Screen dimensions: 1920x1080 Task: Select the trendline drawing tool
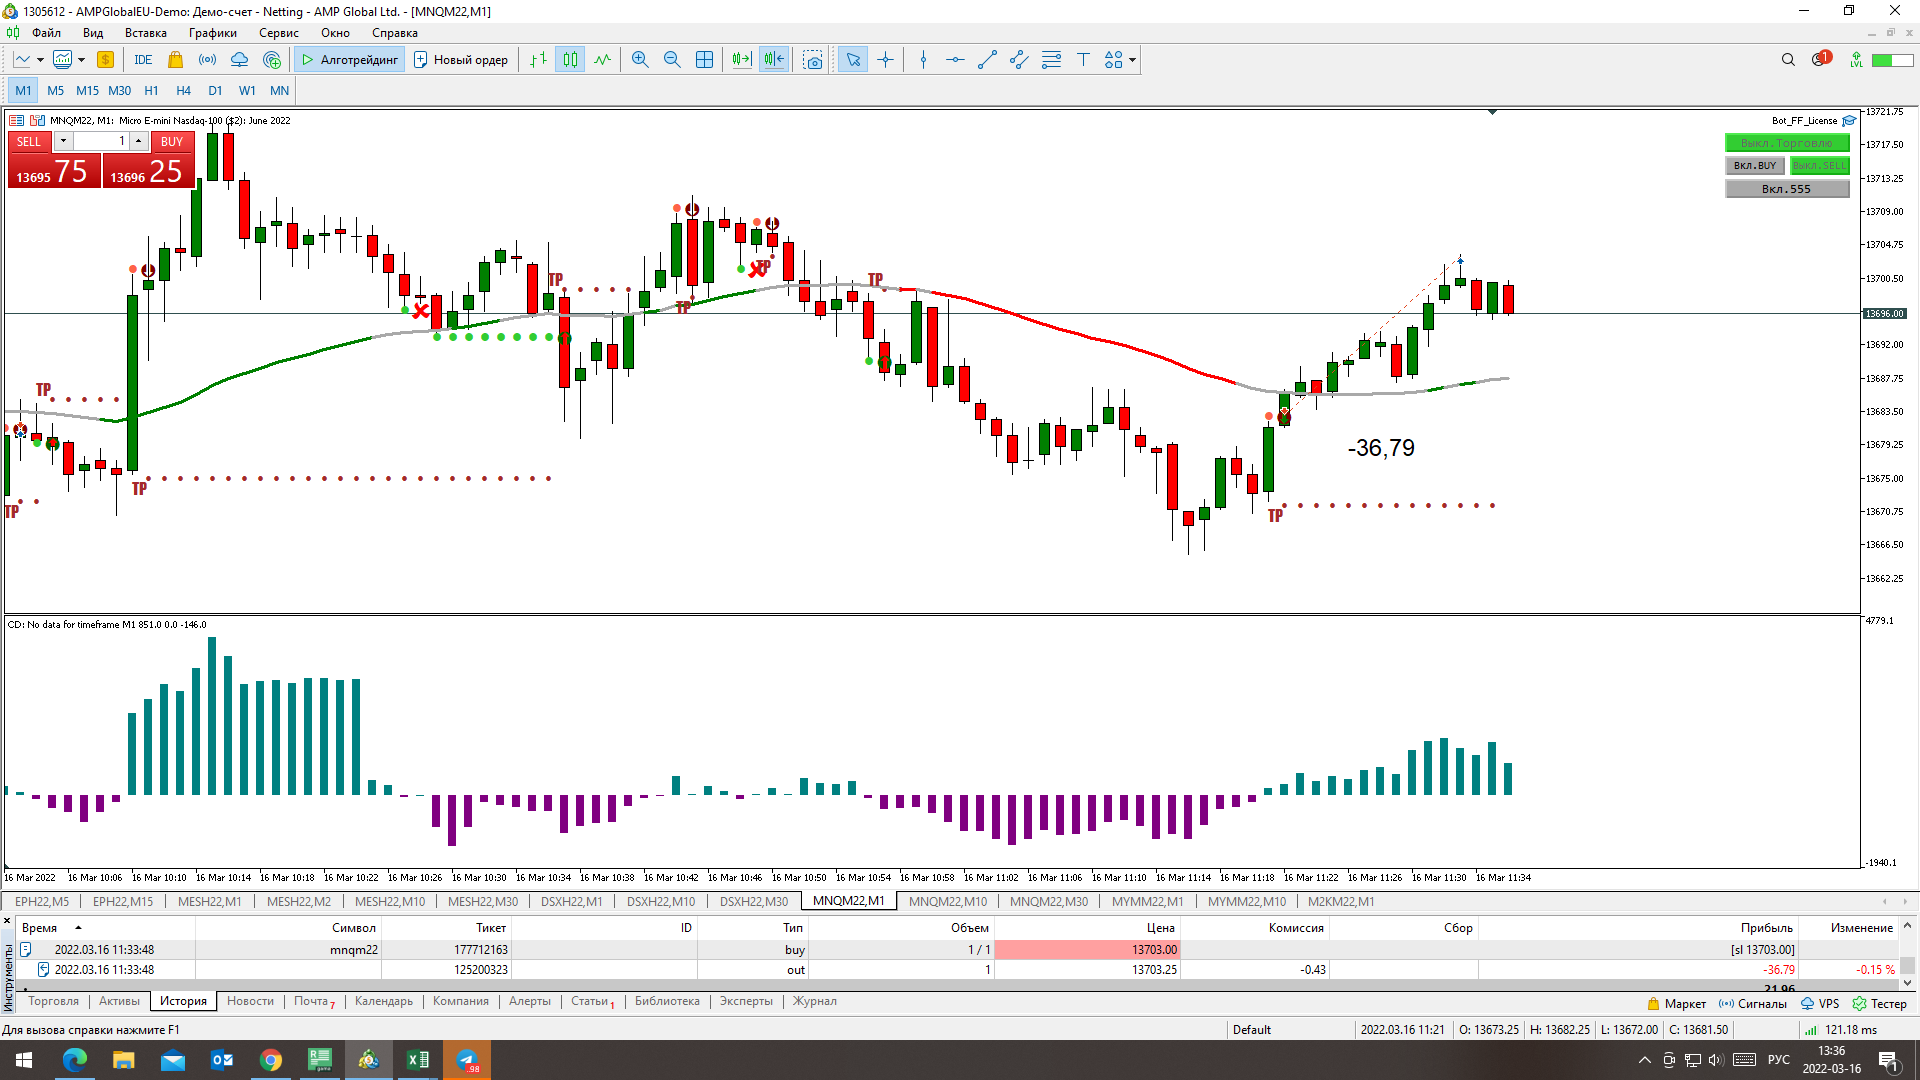point(987,60)
